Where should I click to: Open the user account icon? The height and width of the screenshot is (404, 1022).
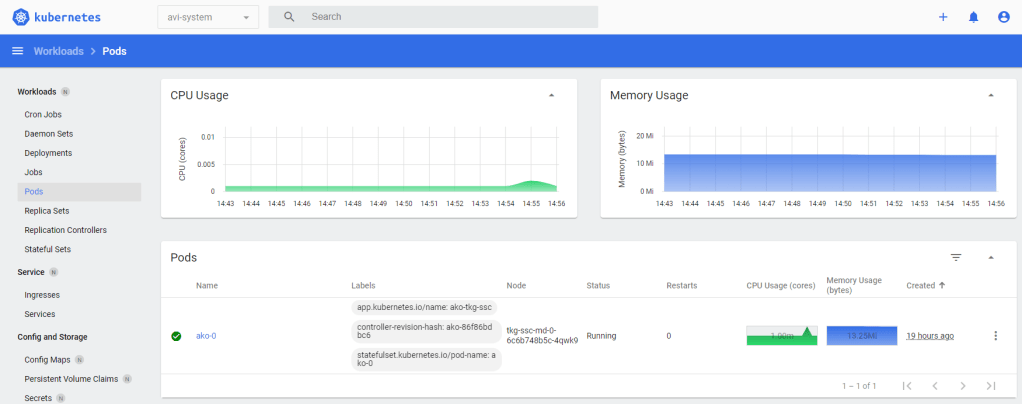click(x=1003, y=17)
